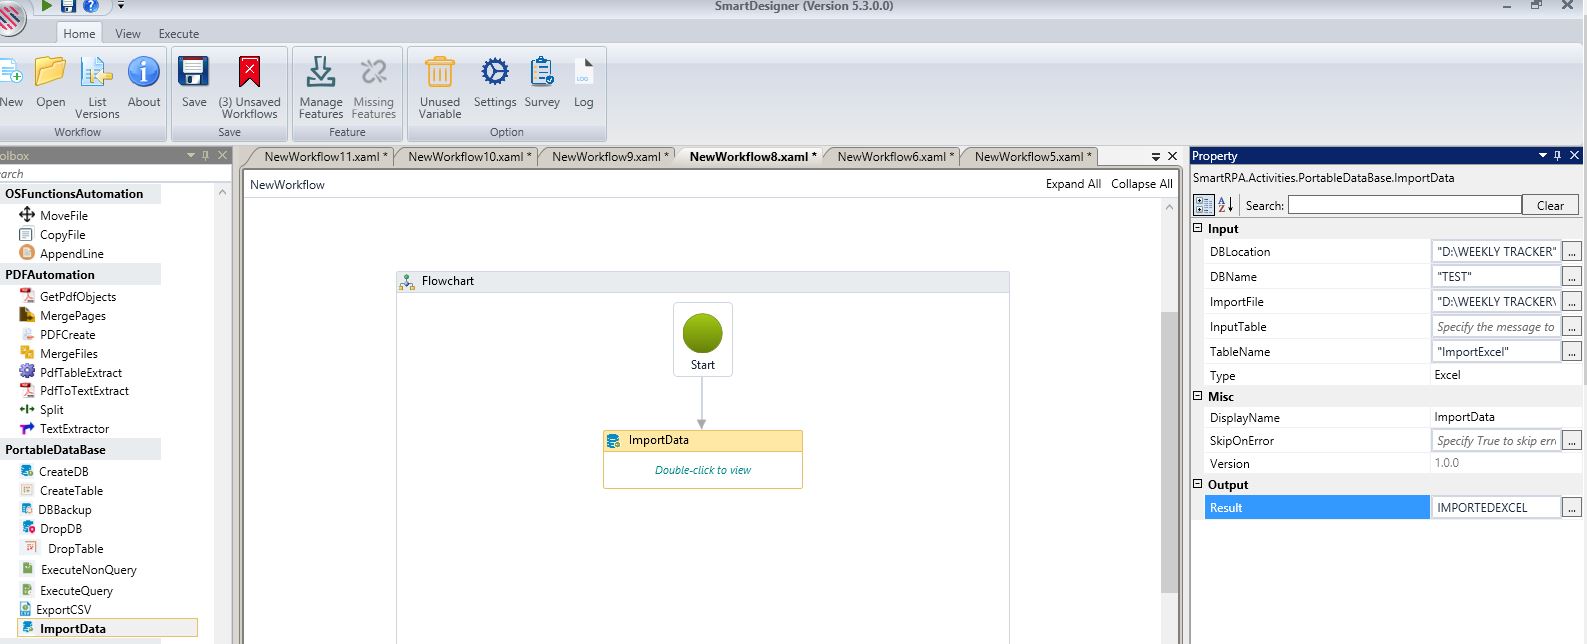1587x644 pixels.
Task: Click the Property panel search field
Action: click(x=1404, y=205)
